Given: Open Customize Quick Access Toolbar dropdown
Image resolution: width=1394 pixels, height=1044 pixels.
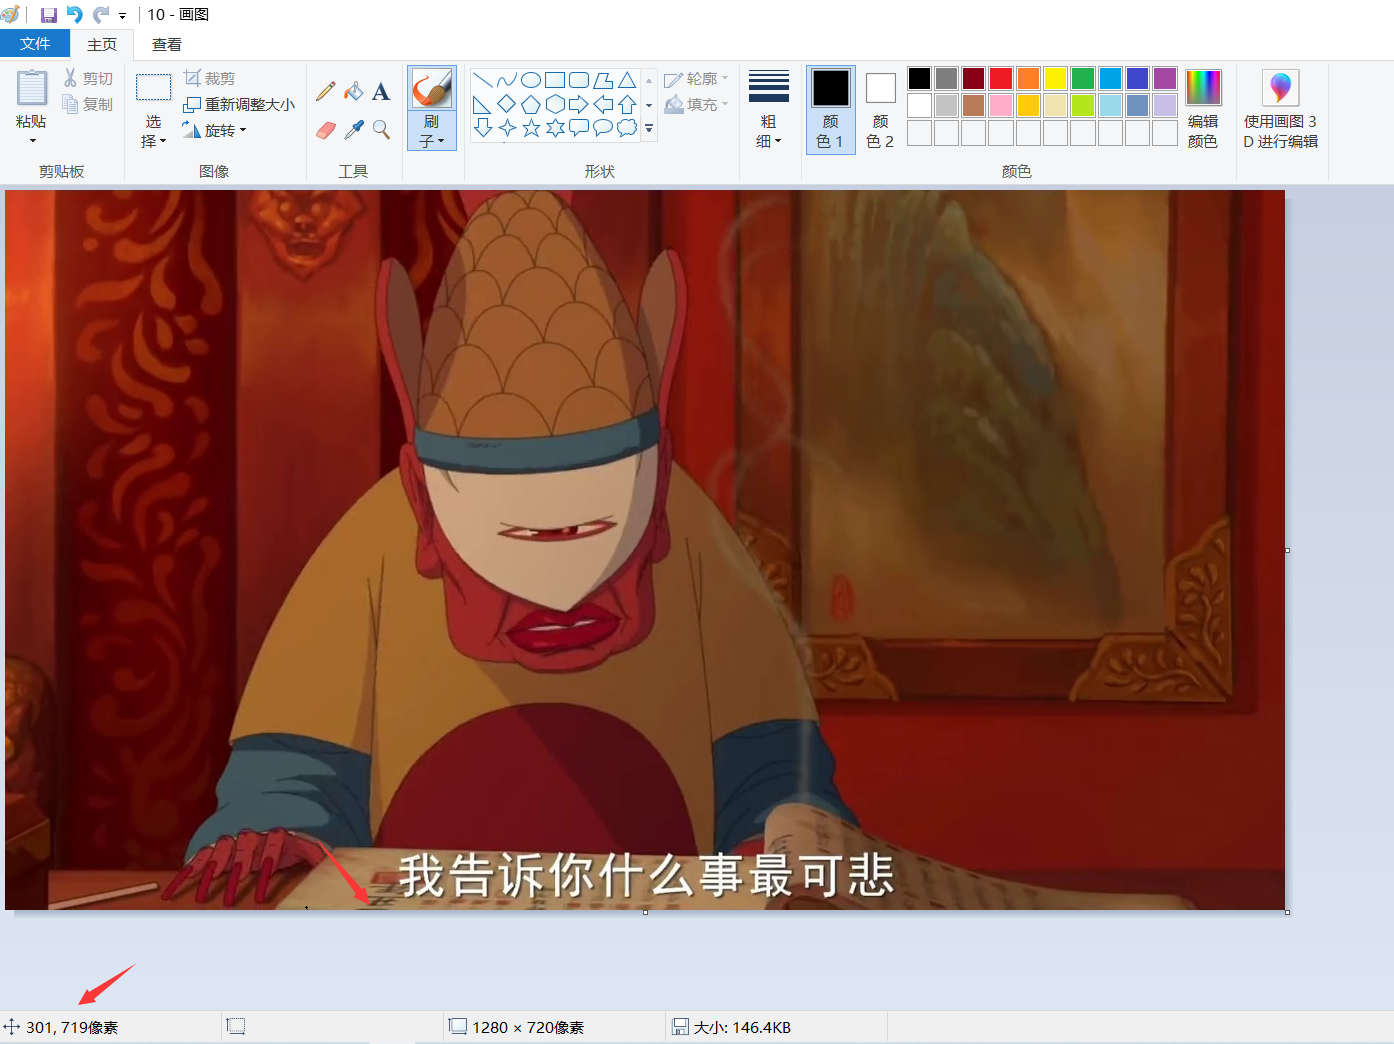Looking at the screenshot, I should (123, 15).
